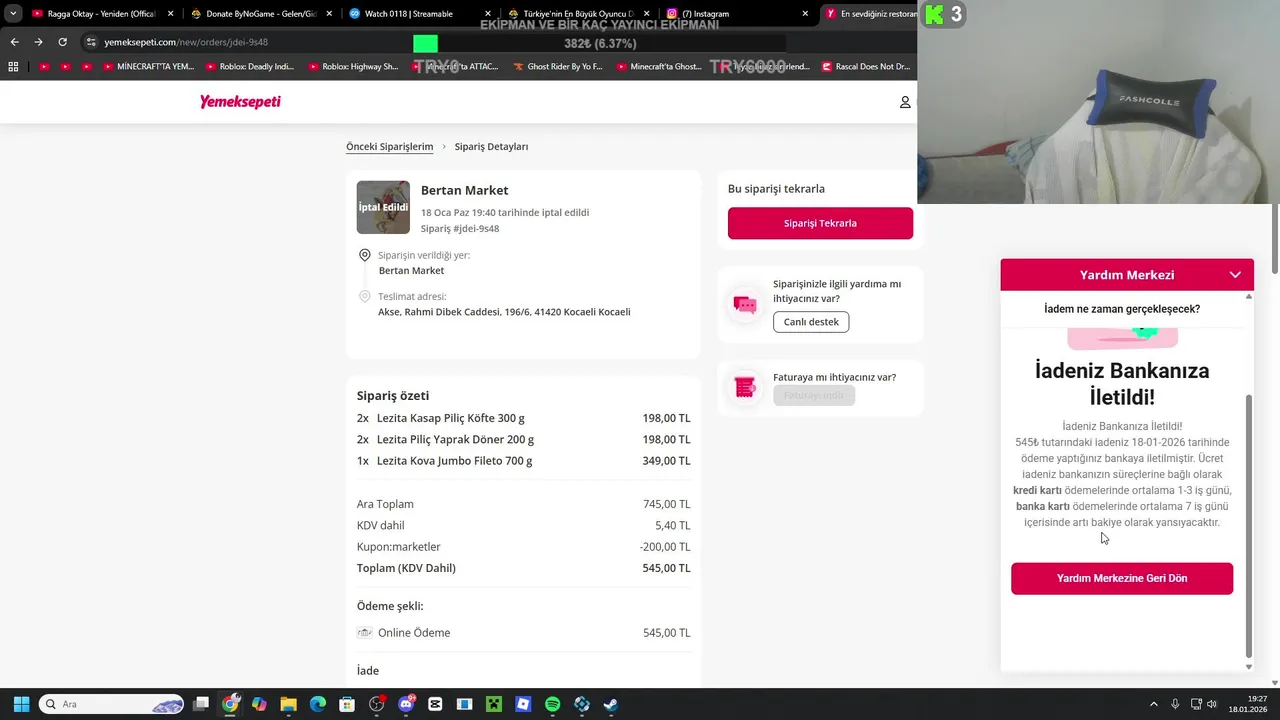Click the Lezita Kova Jumbo Fileto item
The width and height of the screenshot is (1280, 720).
[454, 461]
